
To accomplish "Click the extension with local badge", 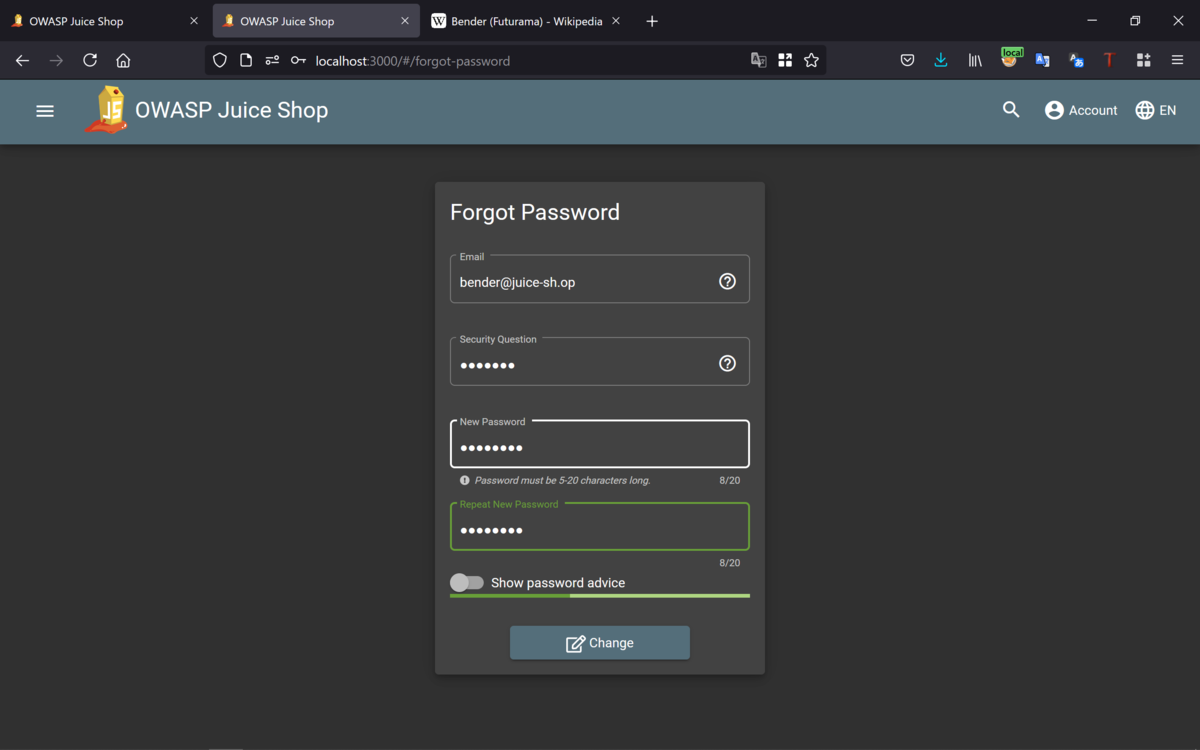I will [1010, 58].
